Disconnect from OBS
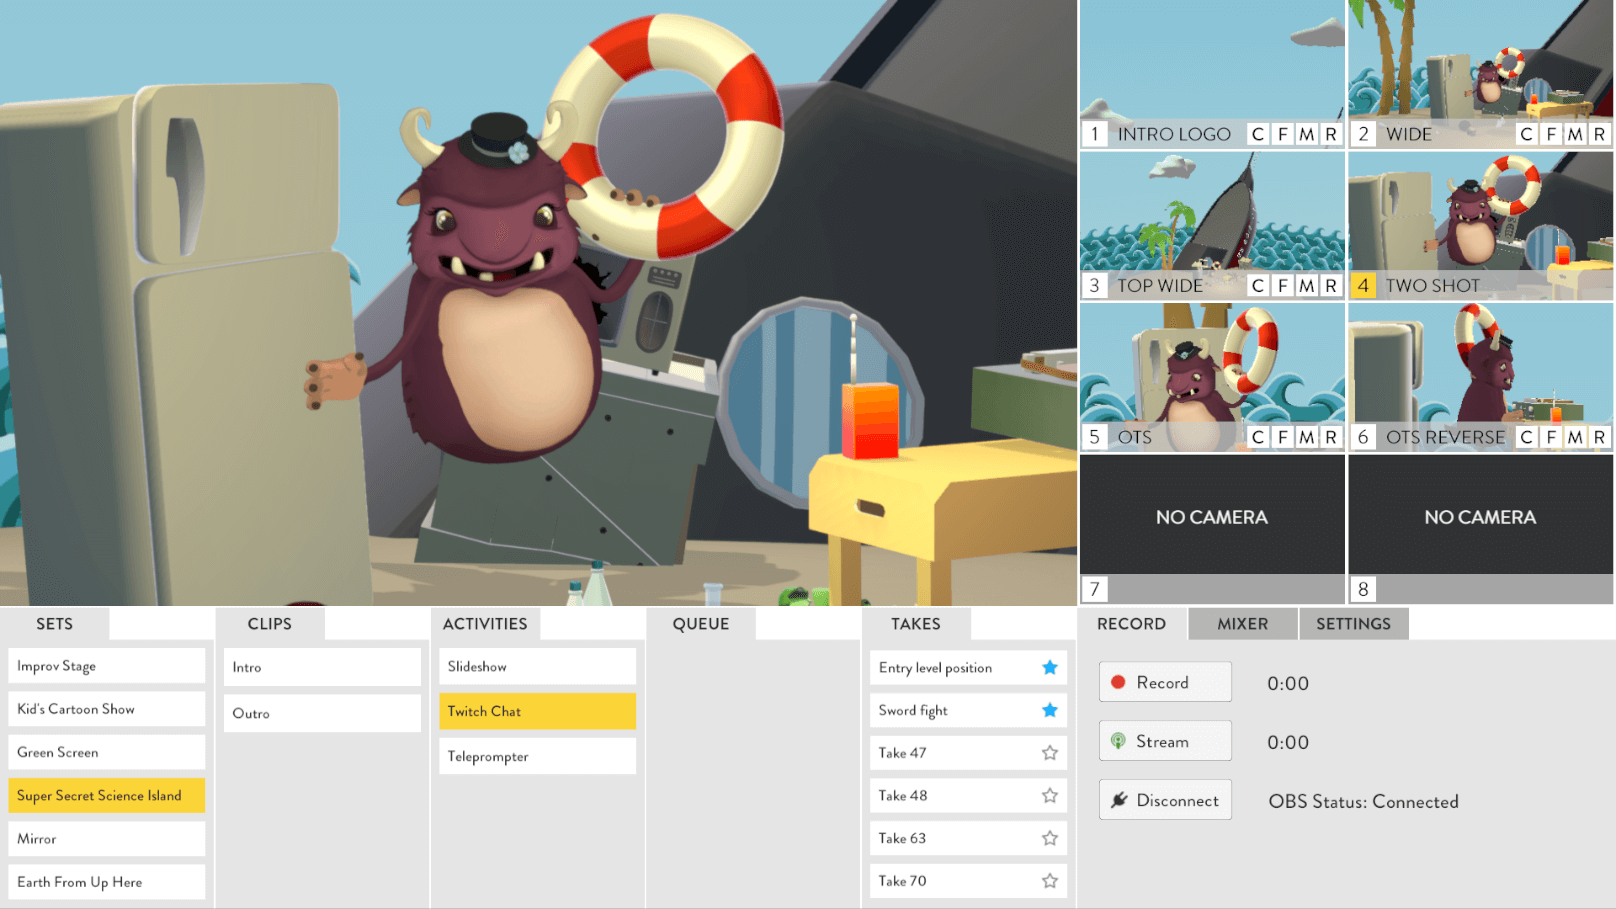1616x909 pixels. (1165, 800)
